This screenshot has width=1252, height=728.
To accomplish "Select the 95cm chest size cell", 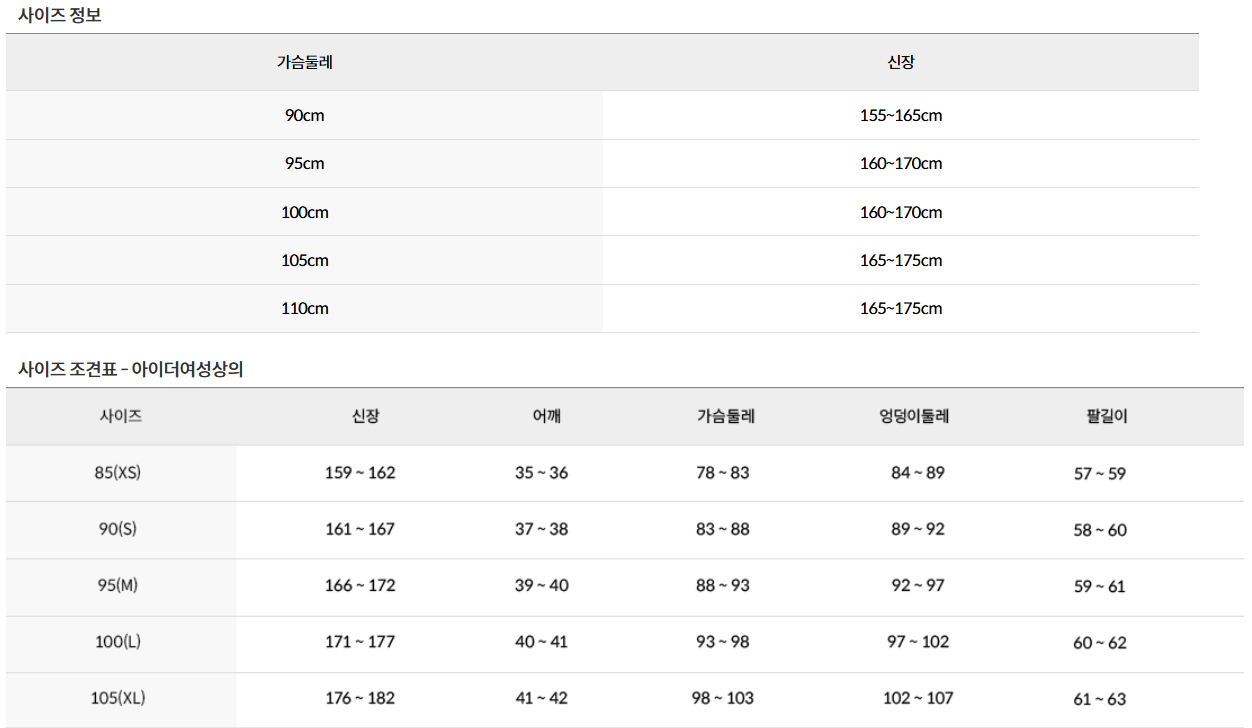I will (304, 163).
